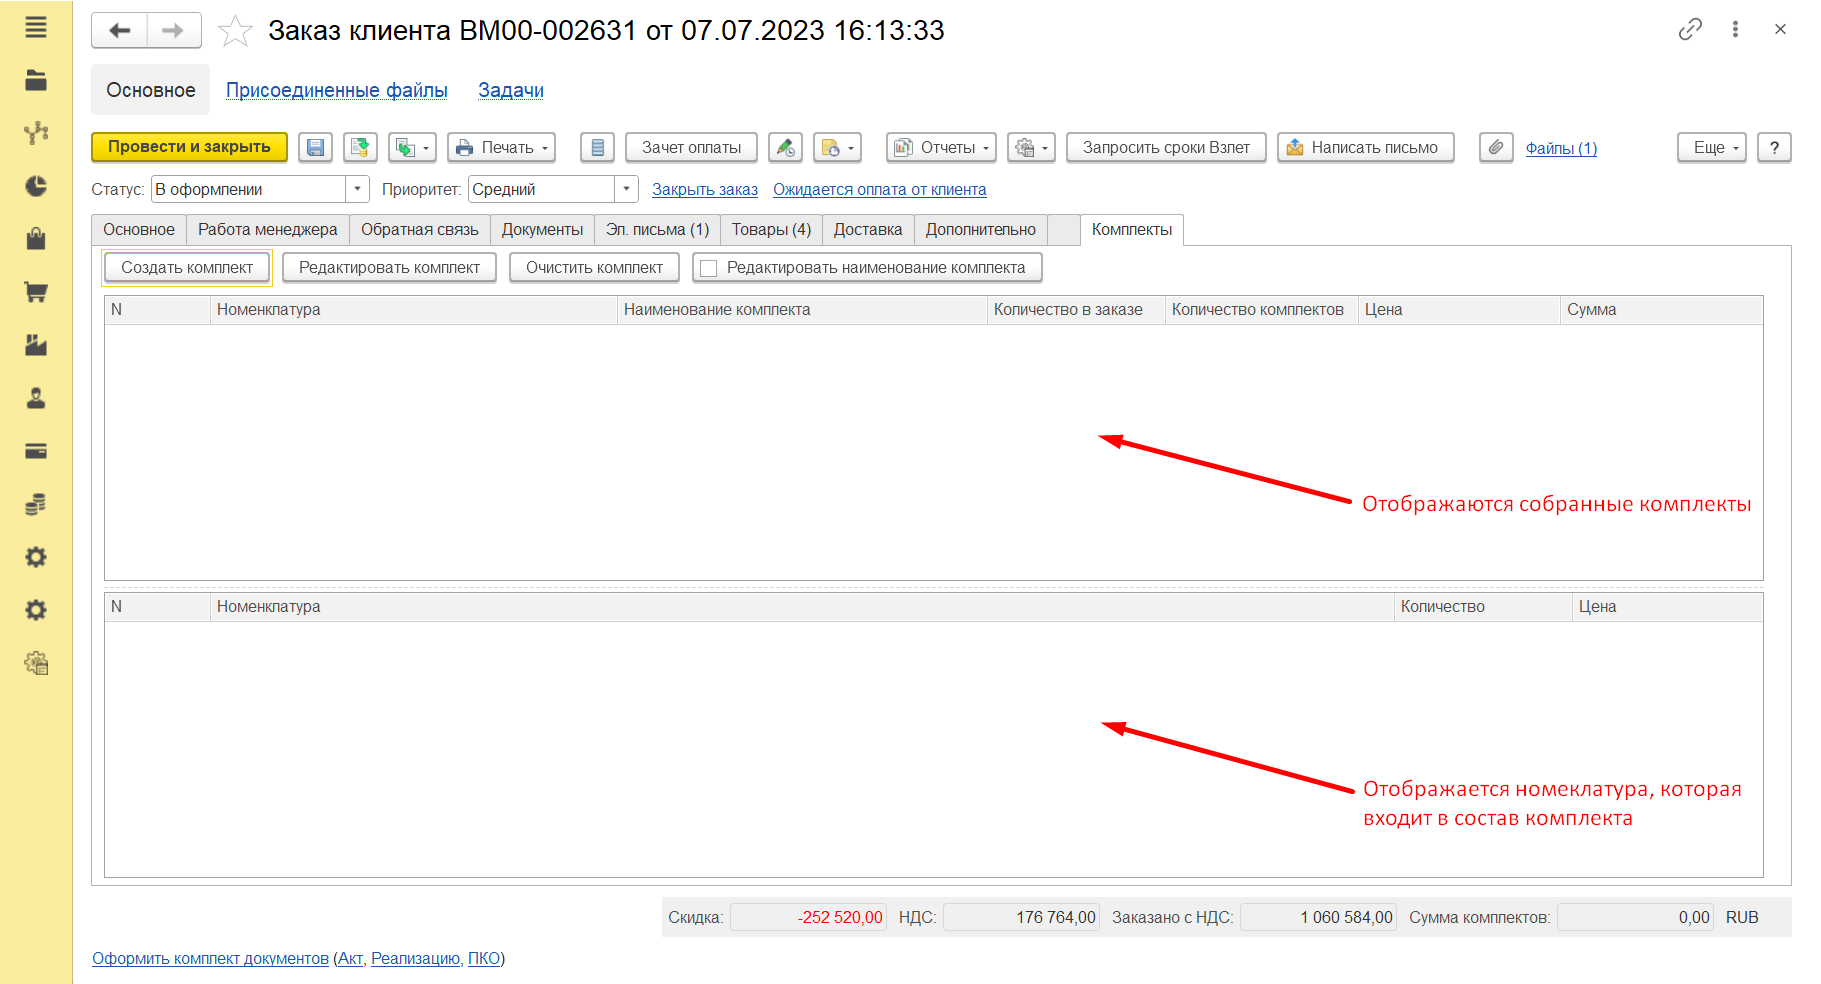Click the Скидка value field

[808, 917]
